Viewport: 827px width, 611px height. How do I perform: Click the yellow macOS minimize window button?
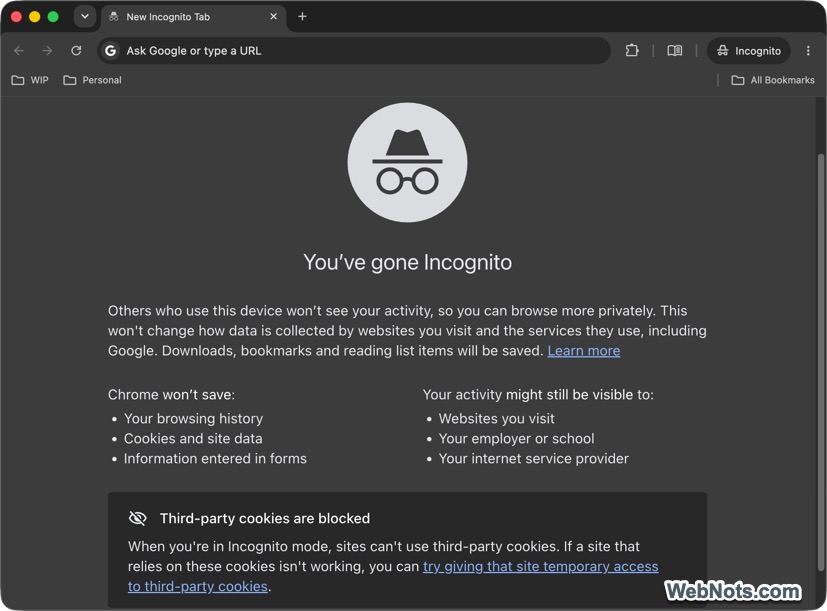point(34,16)
